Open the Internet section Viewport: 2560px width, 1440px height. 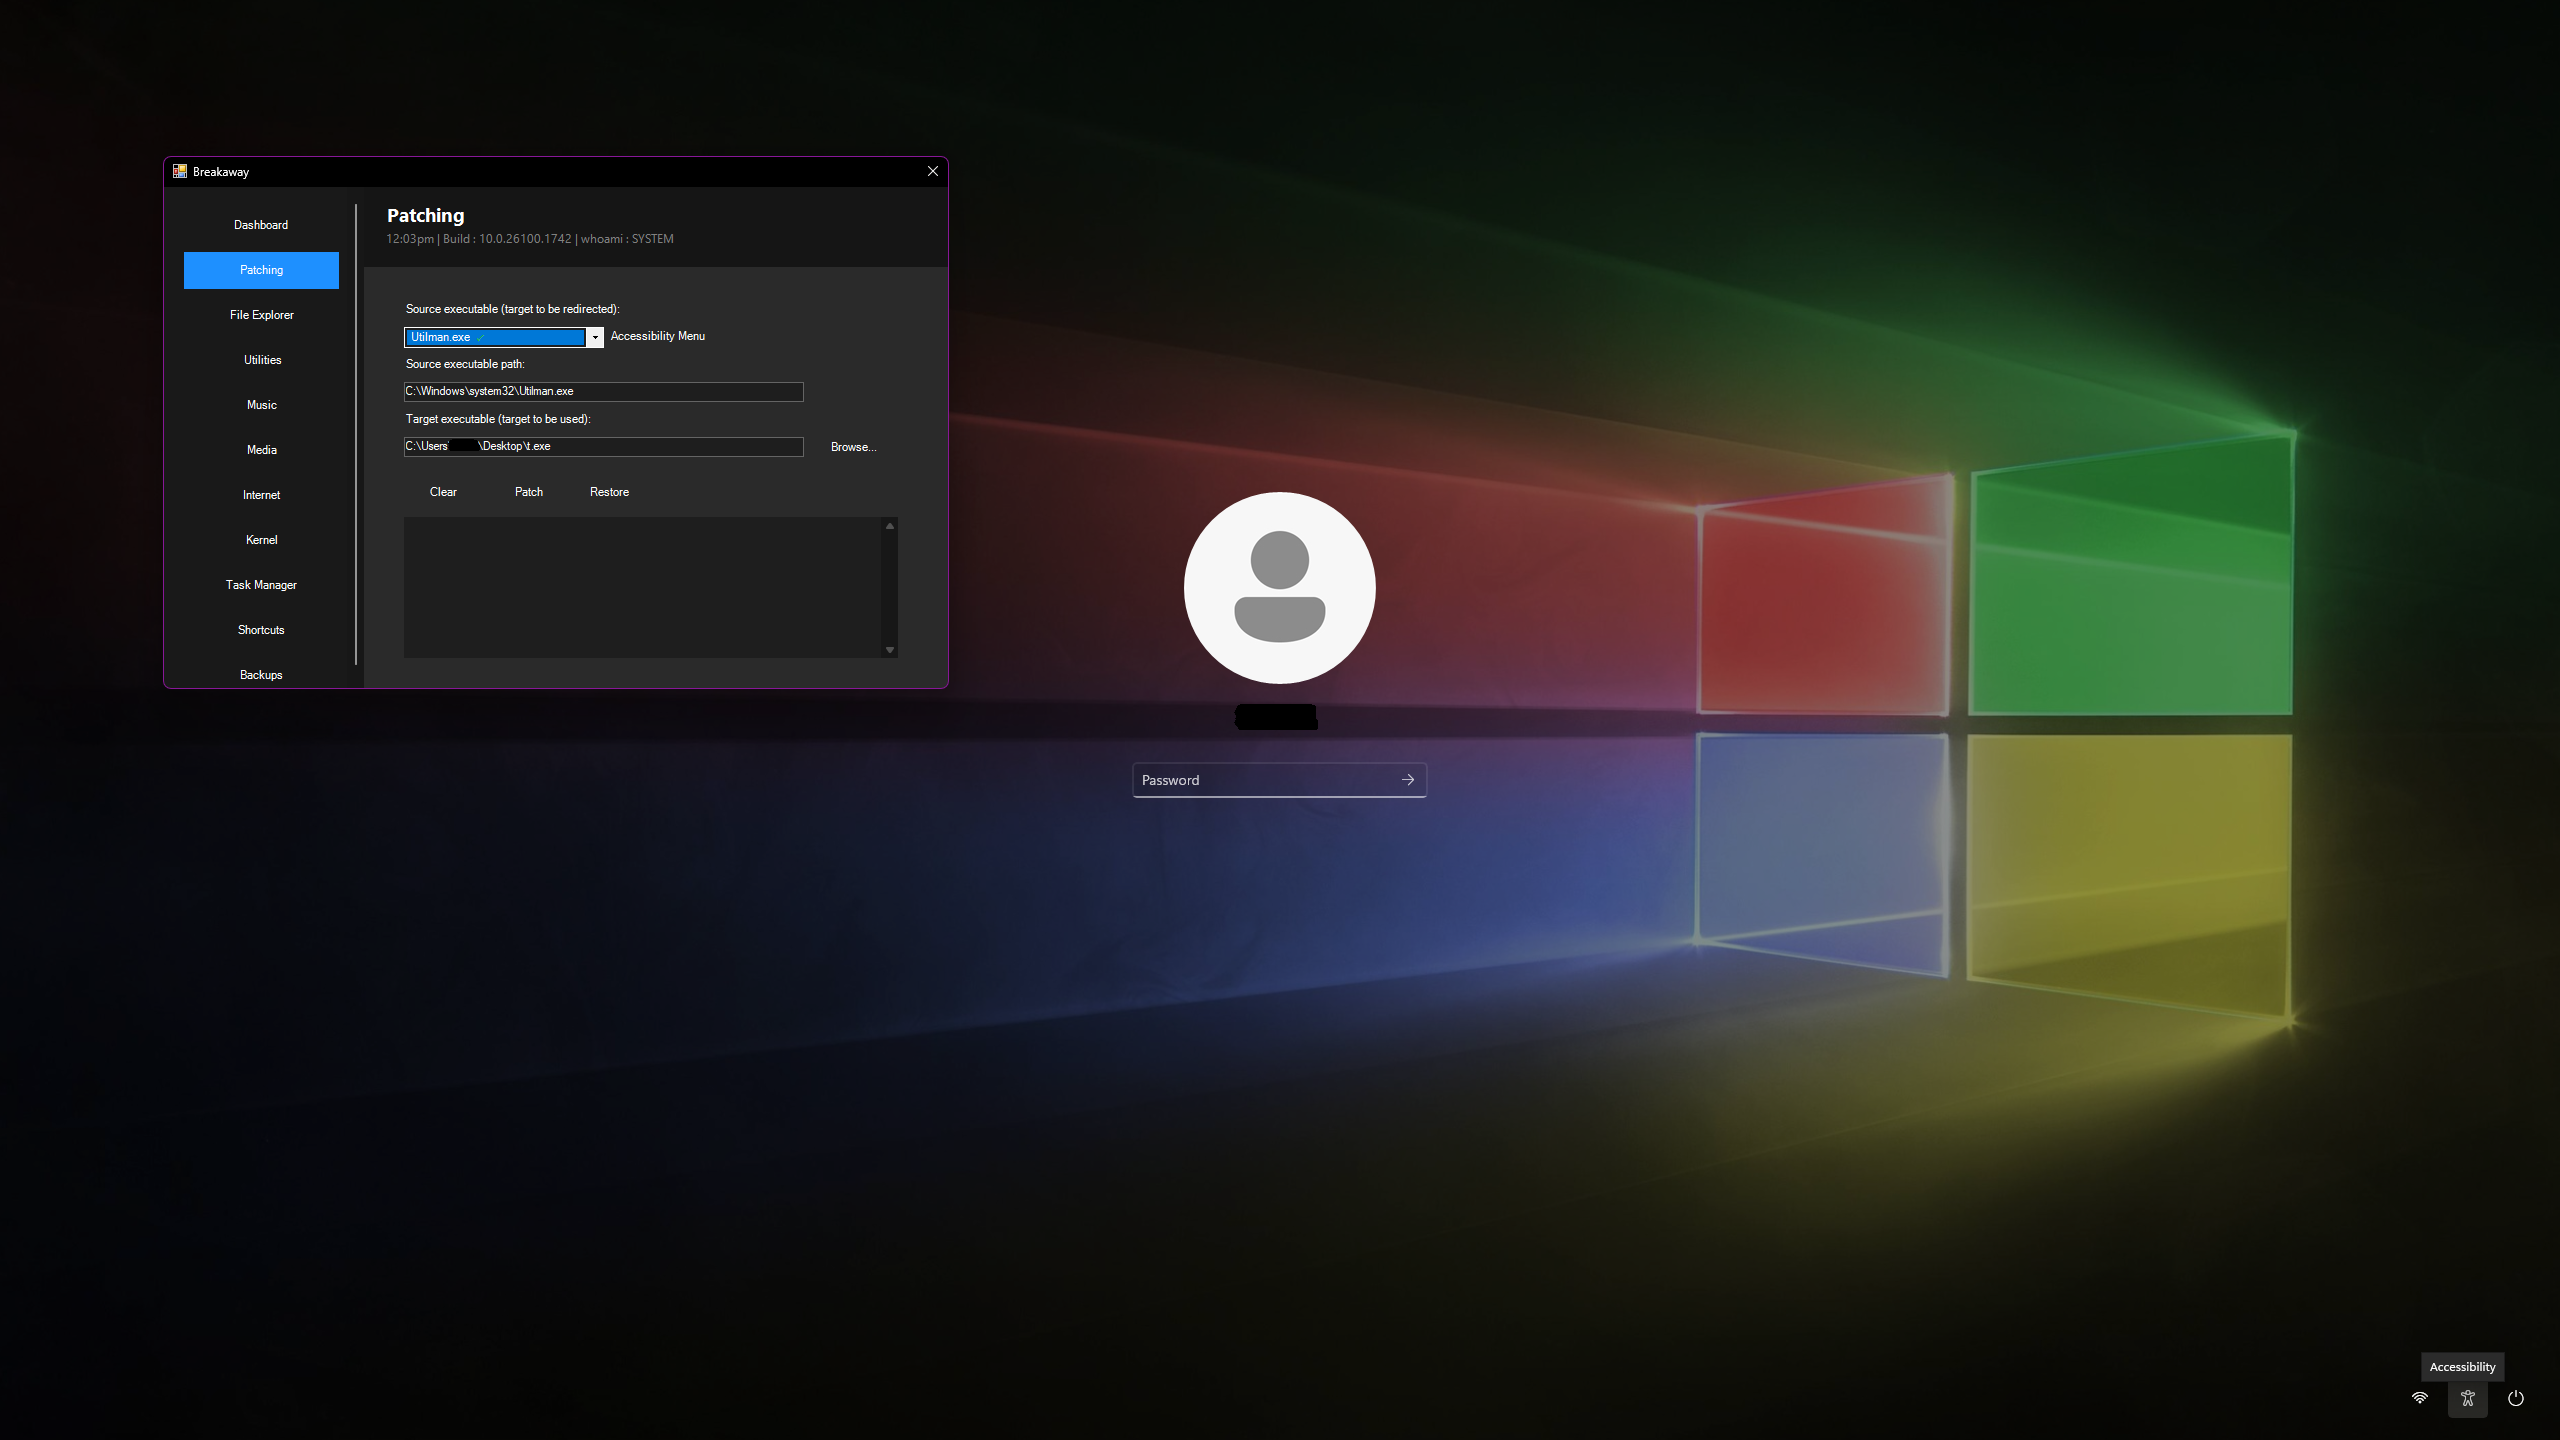tap(261, 495)
